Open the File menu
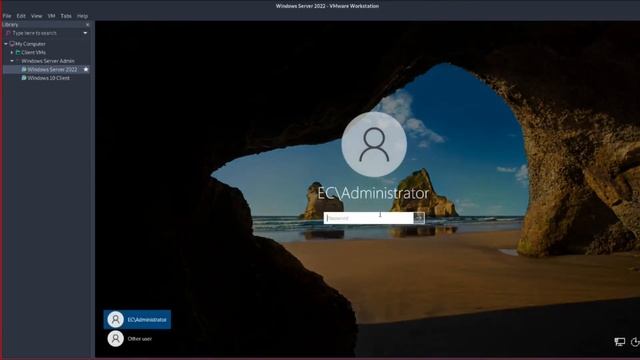640x360 pixels. click(7, 16)
